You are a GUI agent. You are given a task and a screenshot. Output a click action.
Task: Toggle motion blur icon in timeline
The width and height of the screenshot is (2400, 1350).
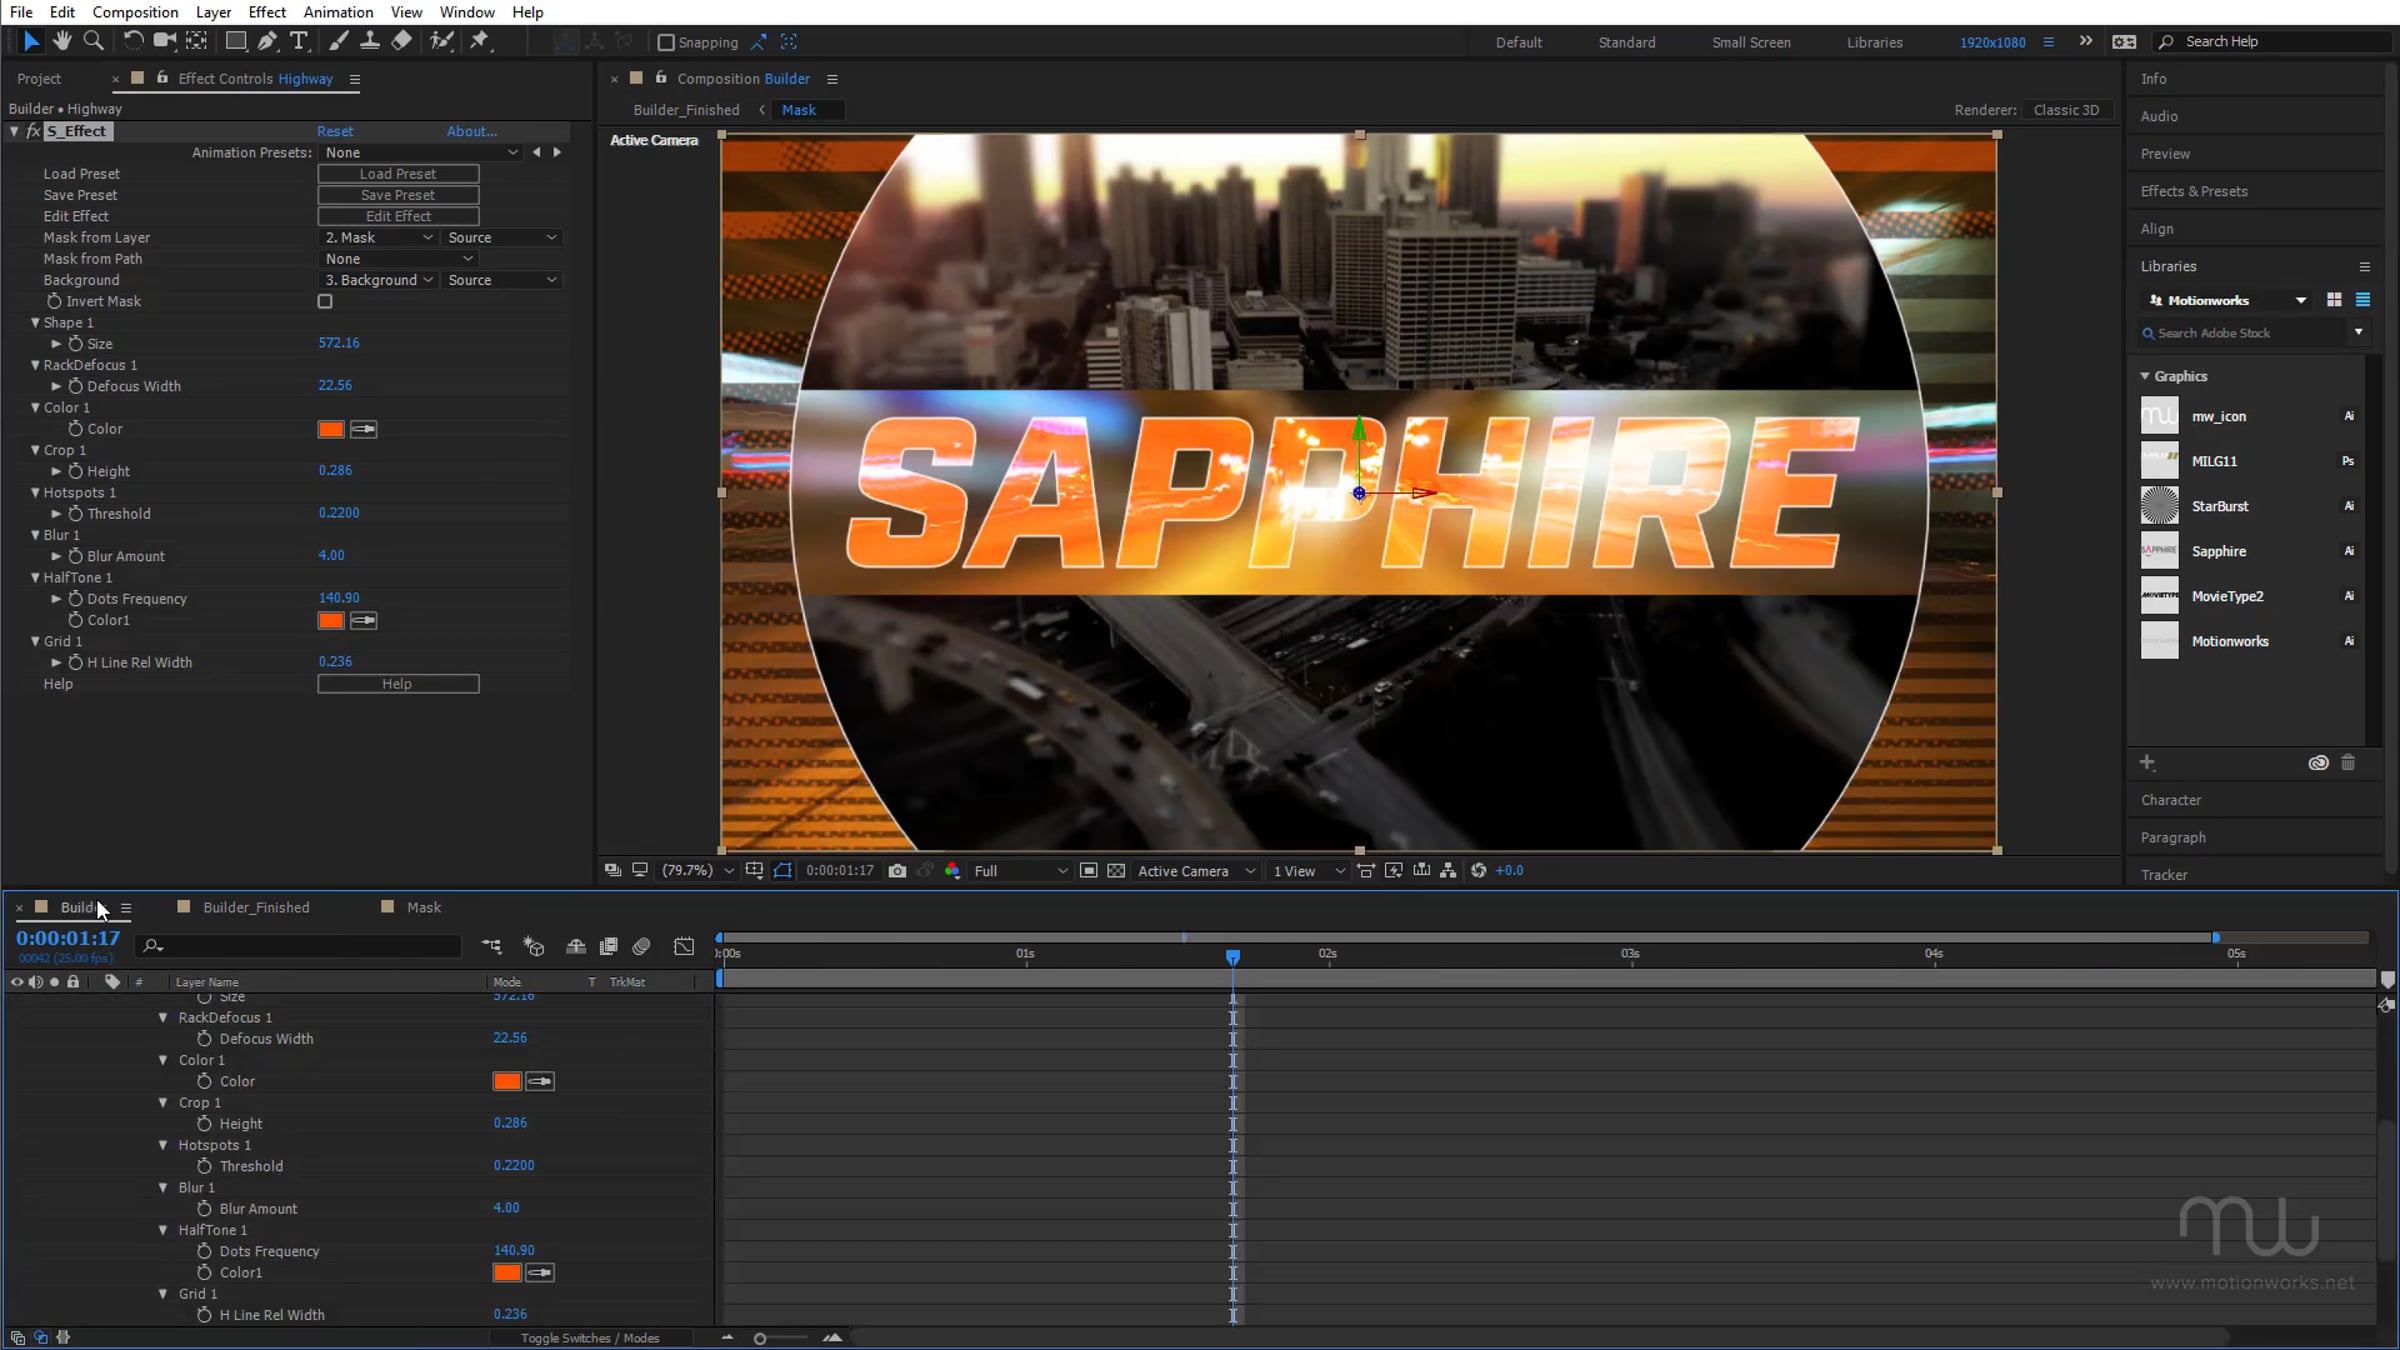tap(642, 946)
